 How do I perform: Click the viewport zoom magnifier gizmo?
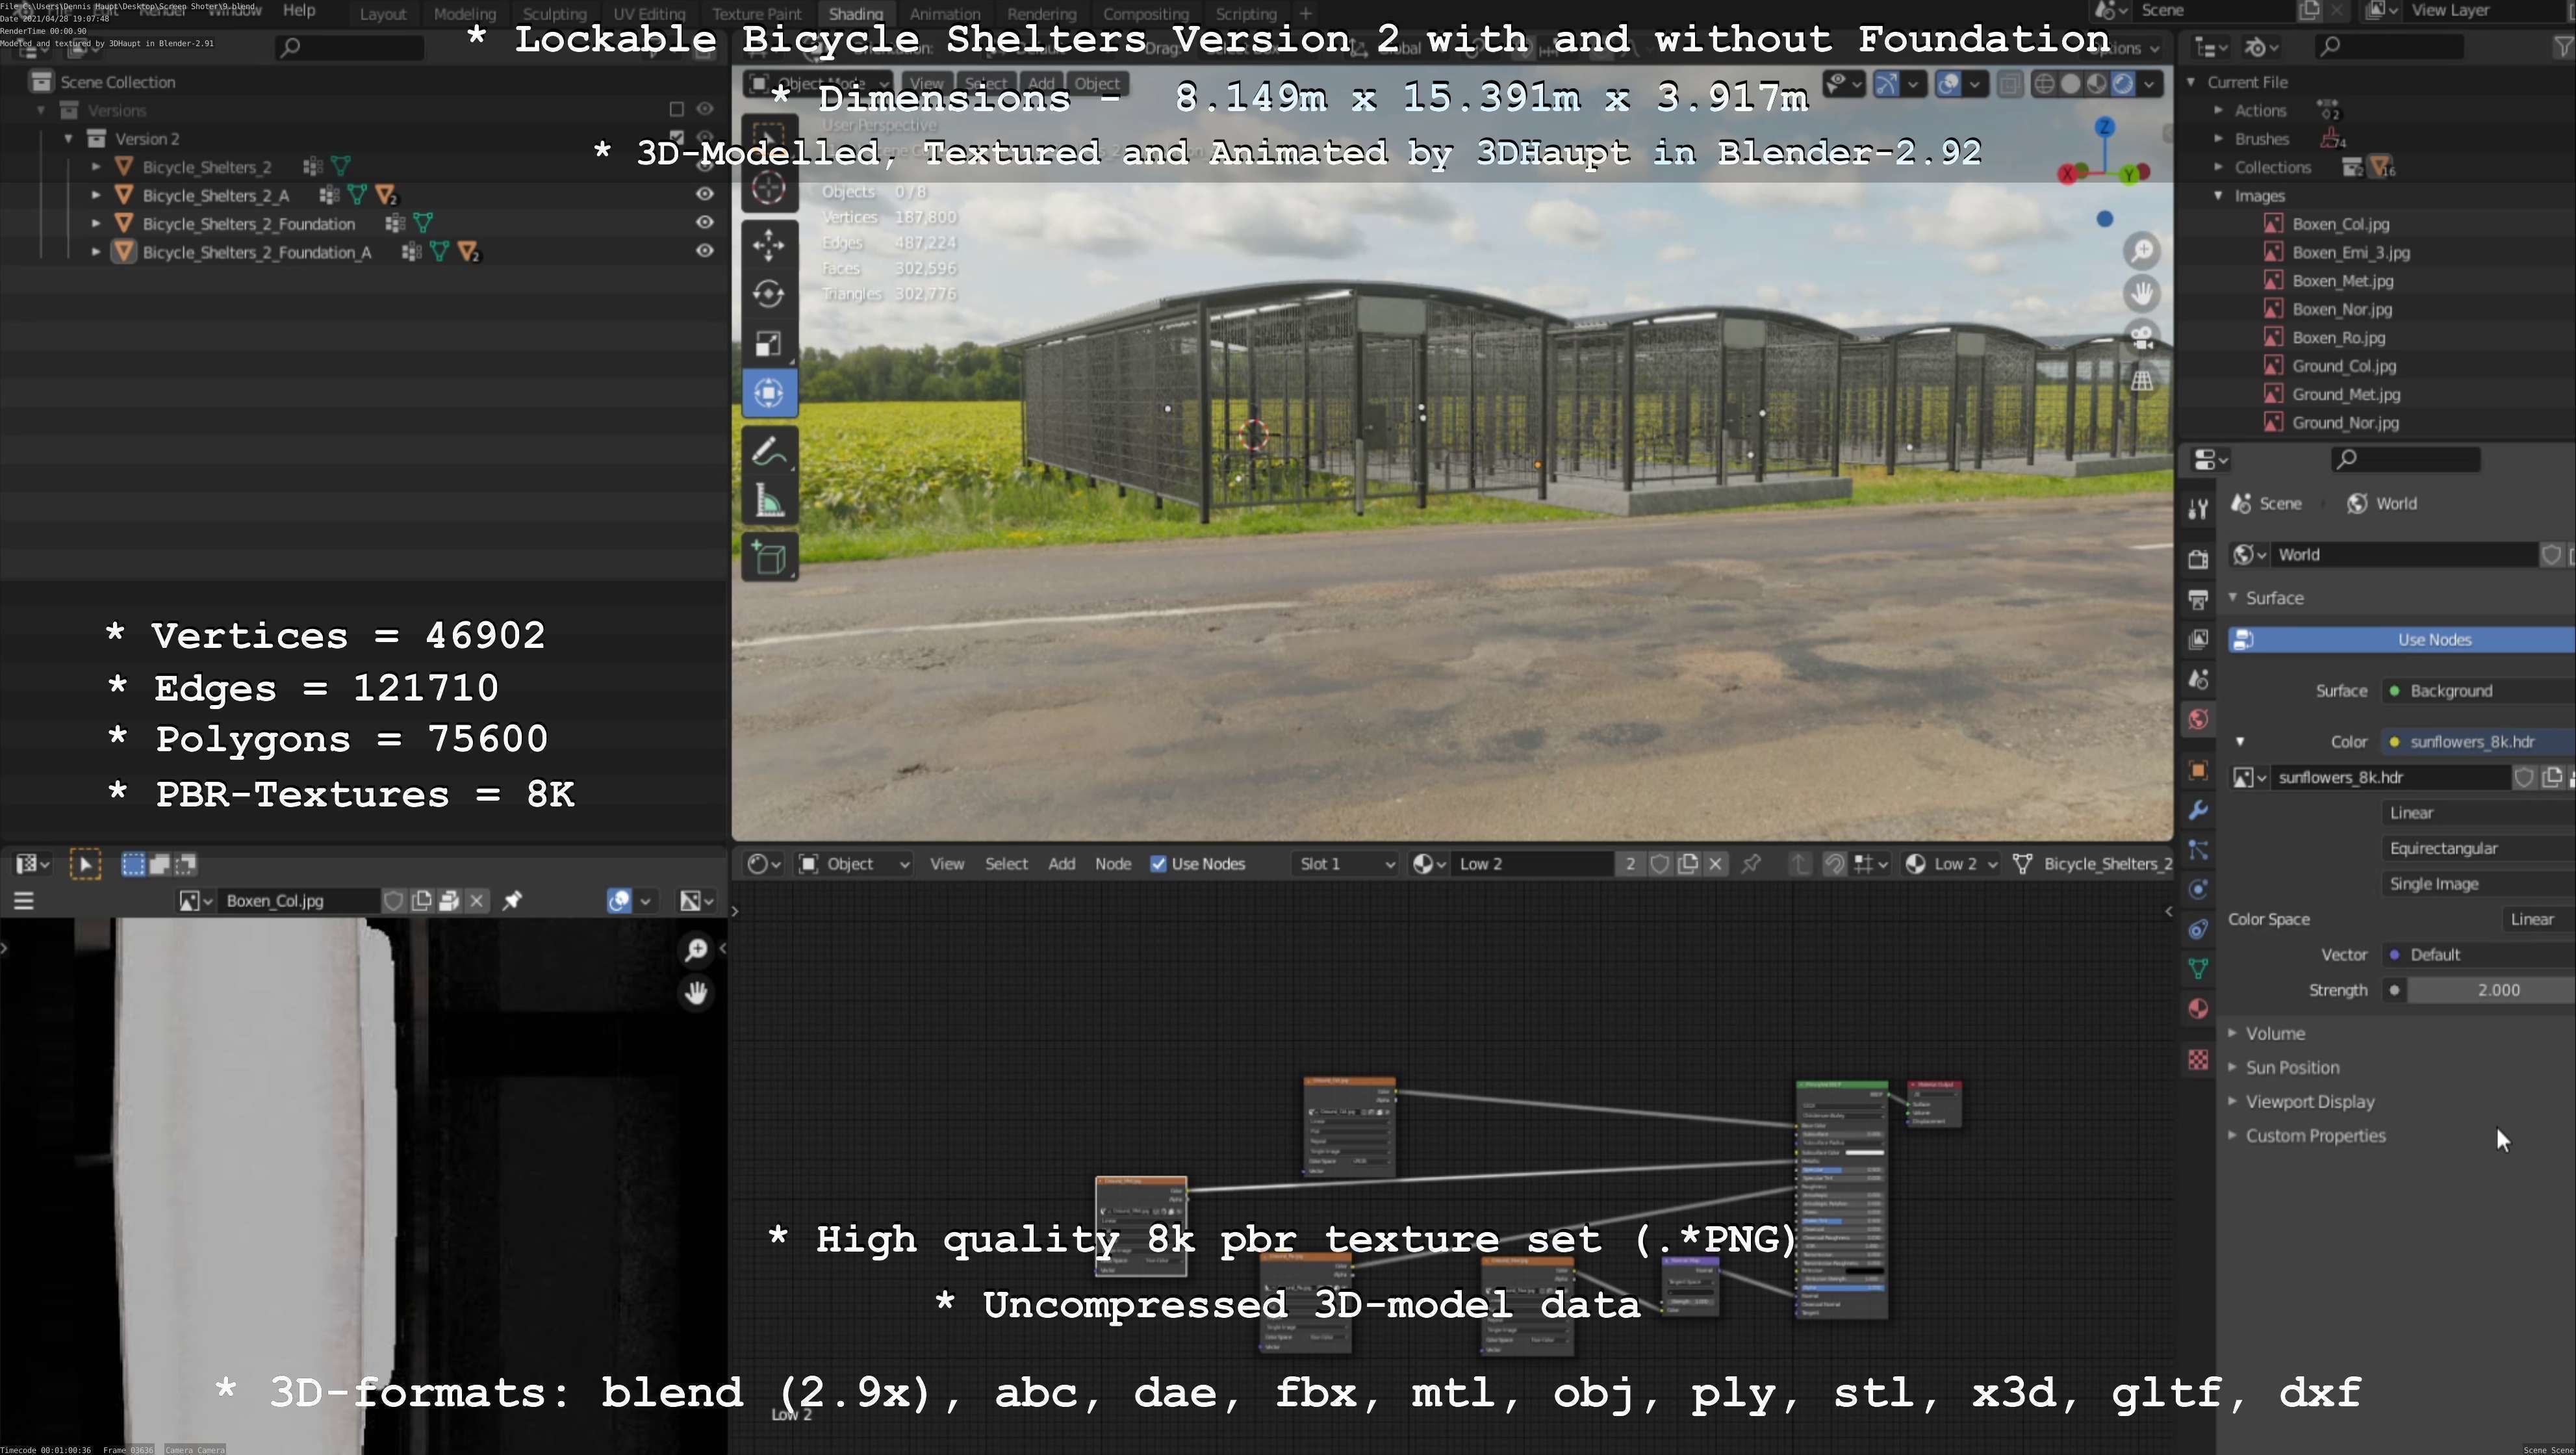coord(2142,251)
